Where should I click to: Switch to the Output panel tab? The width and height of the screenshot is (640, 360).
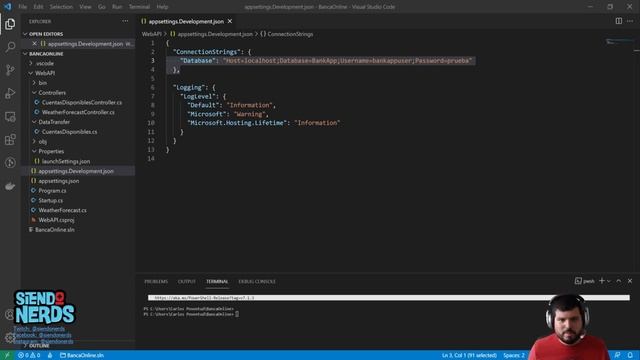pyautogui.click(x=187, y=282)
